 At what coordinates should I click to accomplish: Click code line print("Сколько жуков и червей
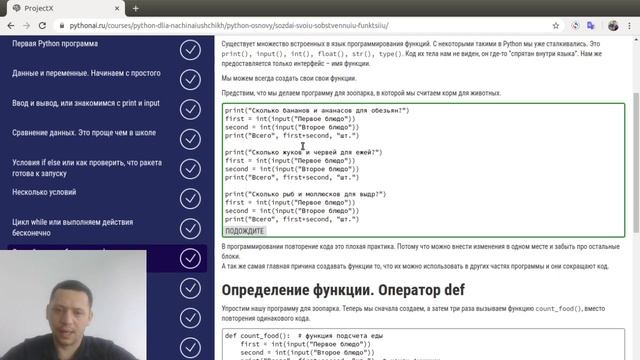pos(303,152)
